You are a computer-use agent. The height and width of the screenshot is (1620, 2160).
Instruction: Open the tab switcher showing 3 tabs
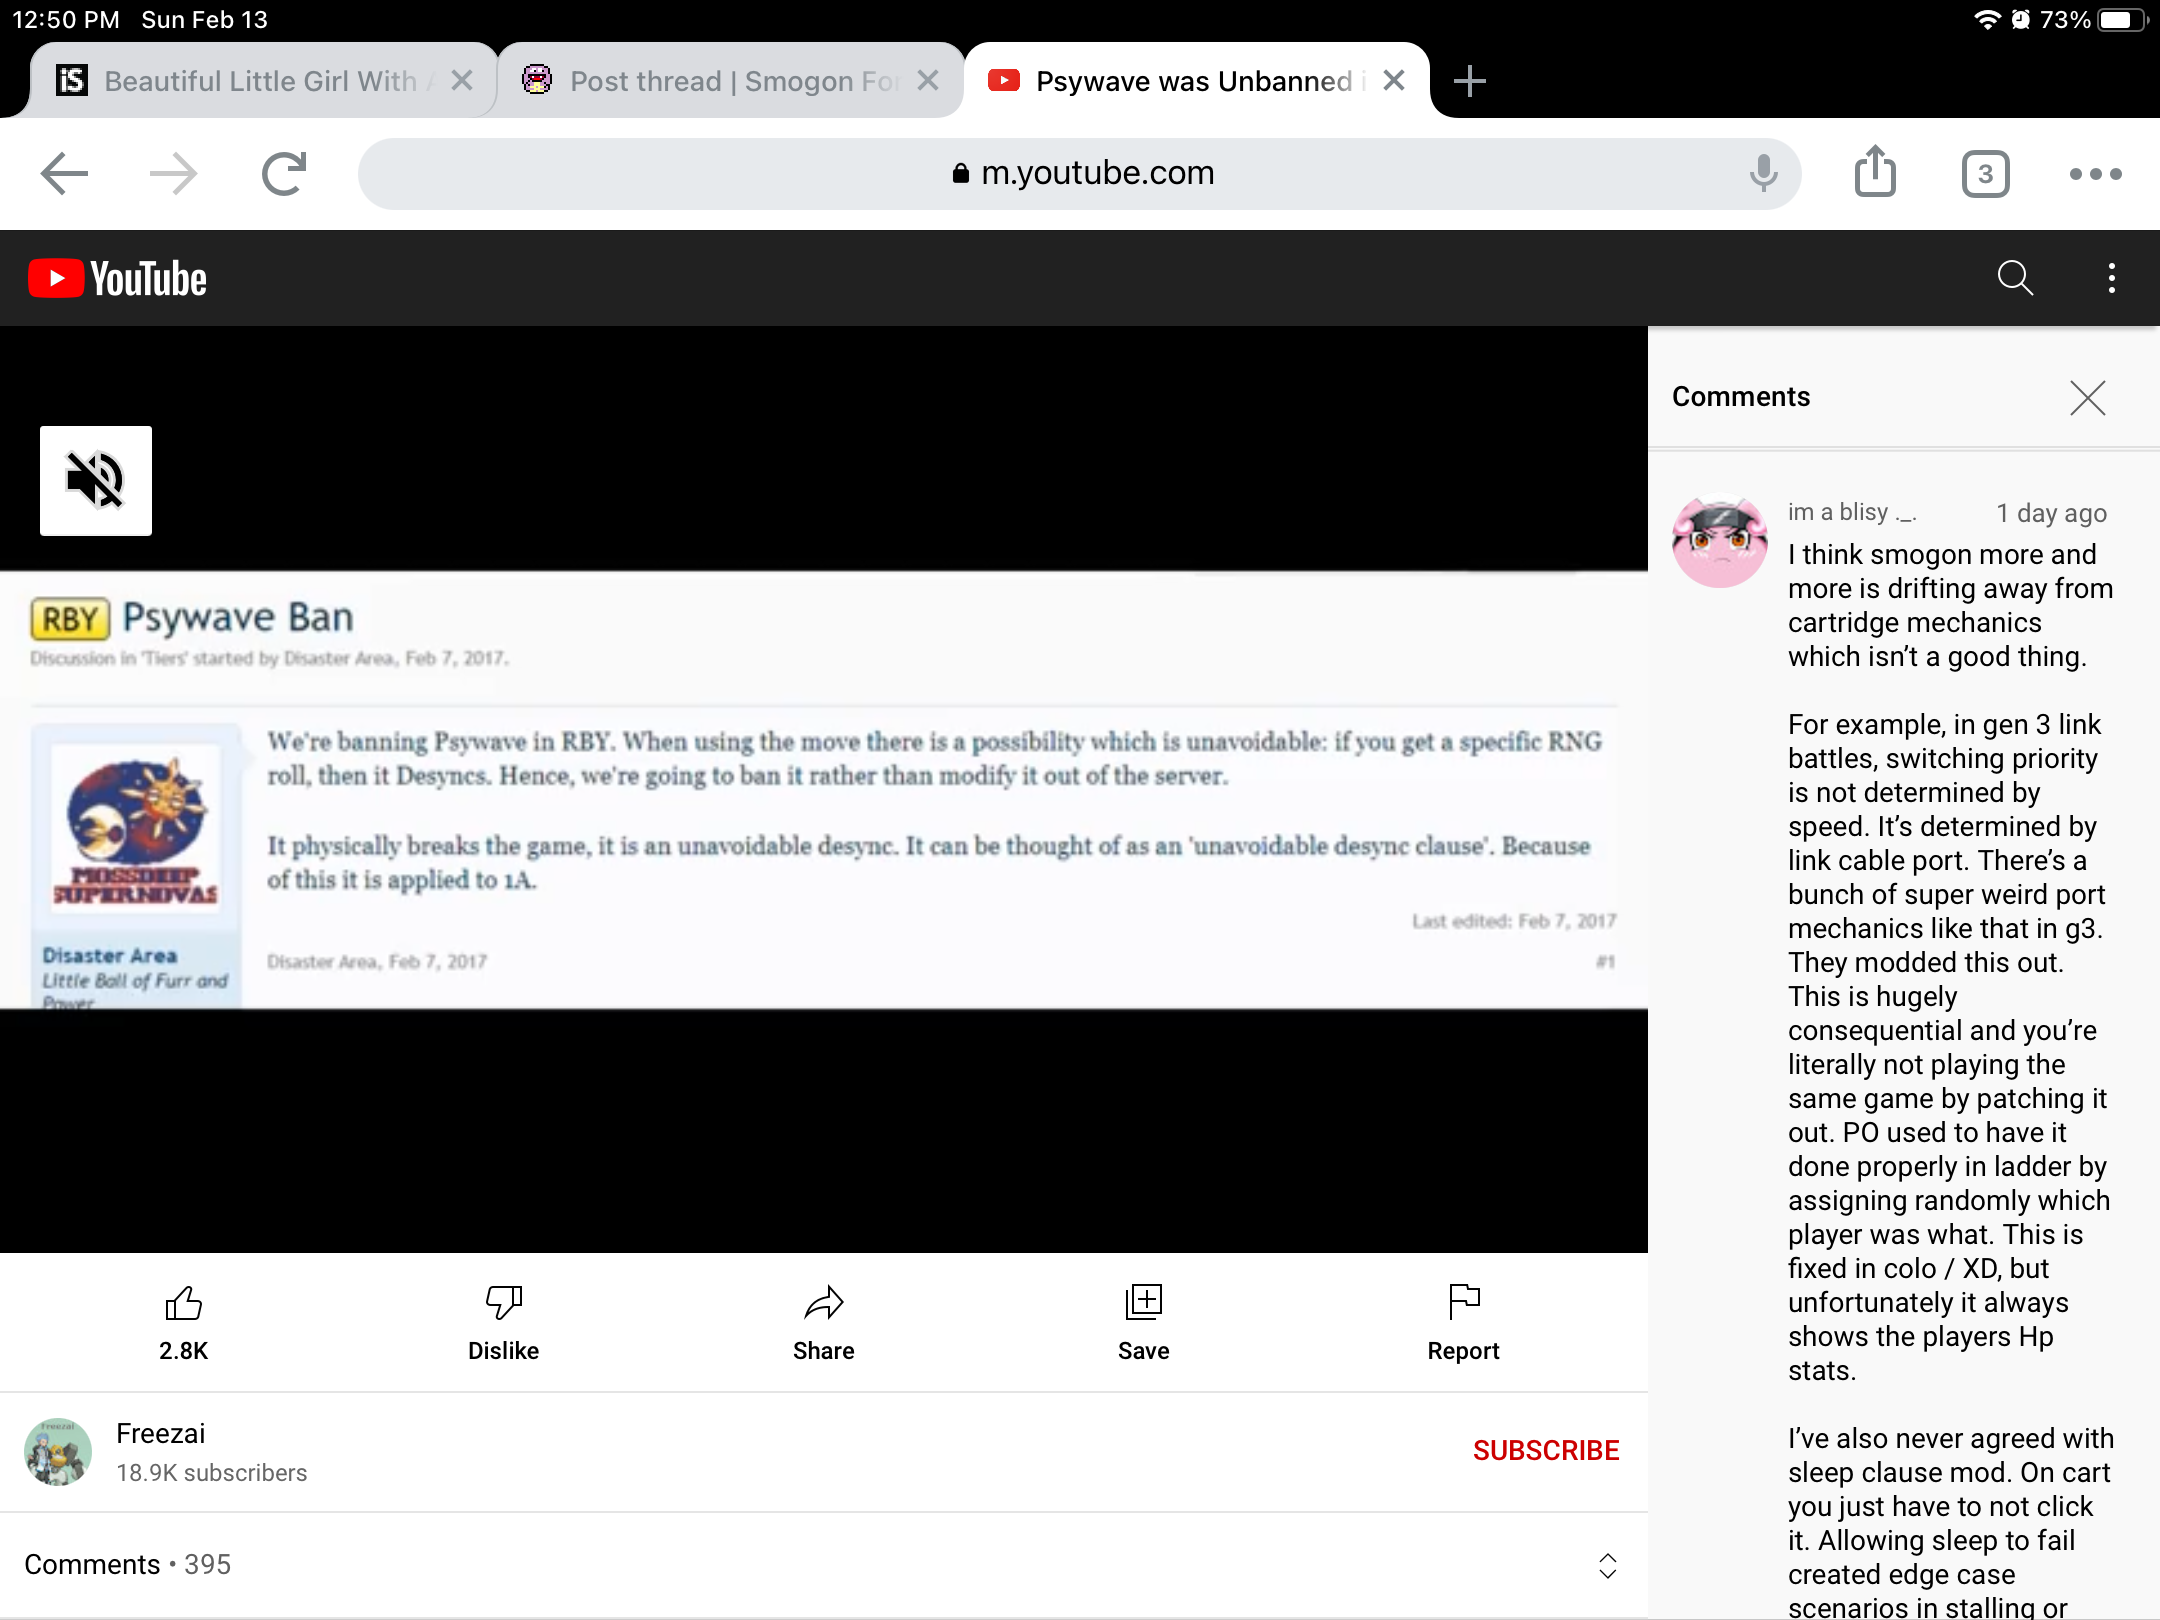pyautogui.click(x=1985, y=174)
